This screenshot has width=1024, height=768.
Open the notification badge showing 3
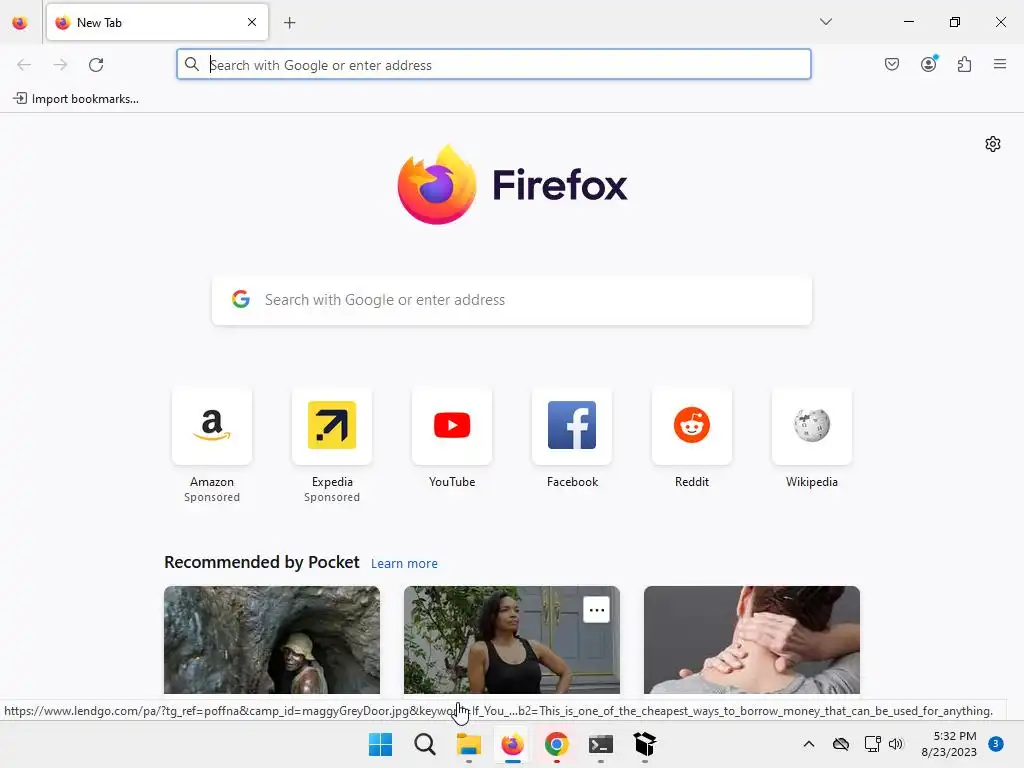pos(996,743)
